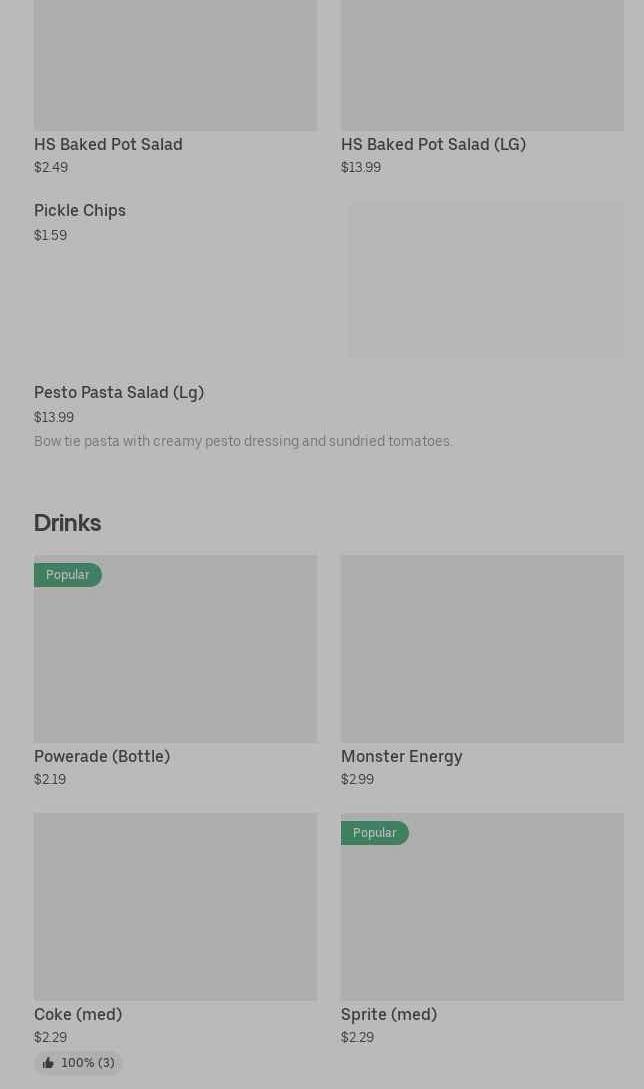Click the thumbs-up icon under Coke (med)
Image resolution: width=644 pixels, height=1089 pixels.
tap(48, 1063)
